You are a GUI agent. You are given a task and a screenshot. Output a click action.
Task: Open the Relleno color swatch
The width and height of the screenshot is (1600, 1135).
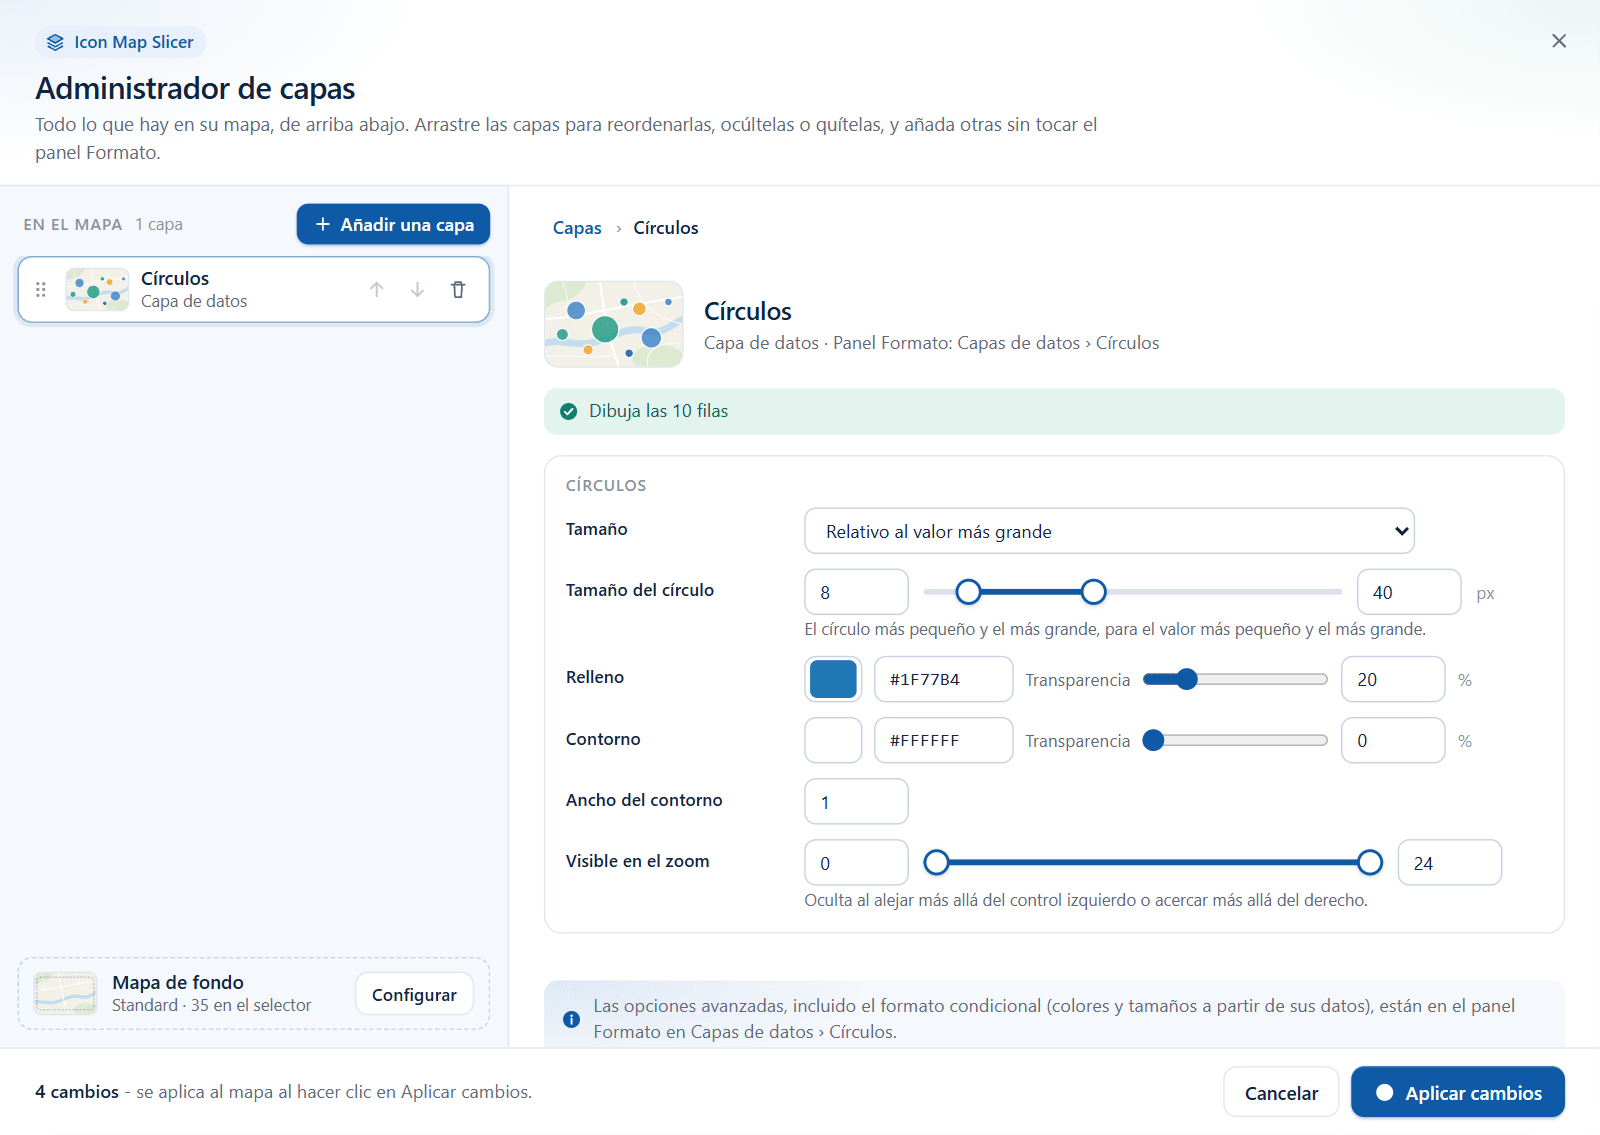click(833, 679)
